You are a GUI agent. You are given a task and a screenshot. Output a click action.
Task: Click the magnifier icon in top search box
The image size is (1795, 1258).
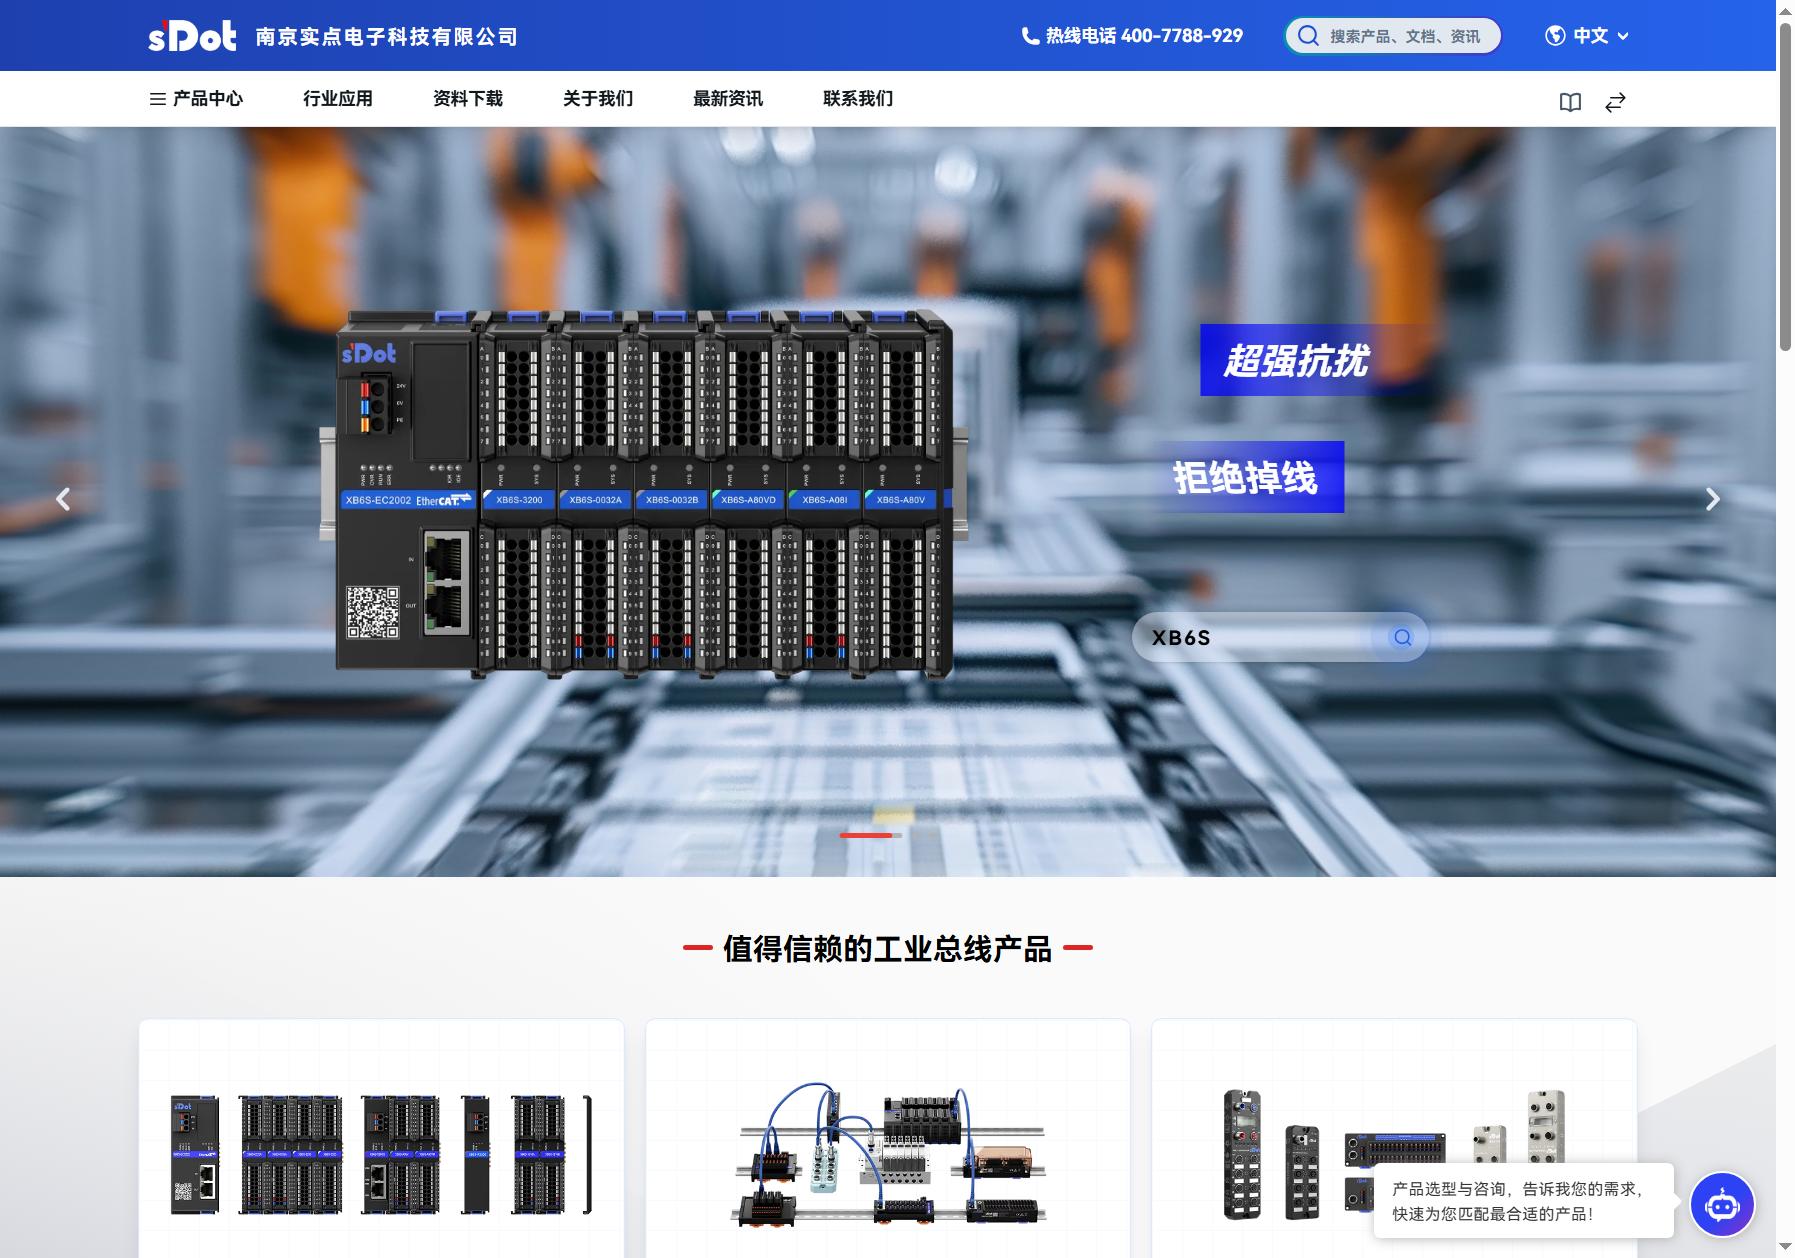[x=1308, y=36]
